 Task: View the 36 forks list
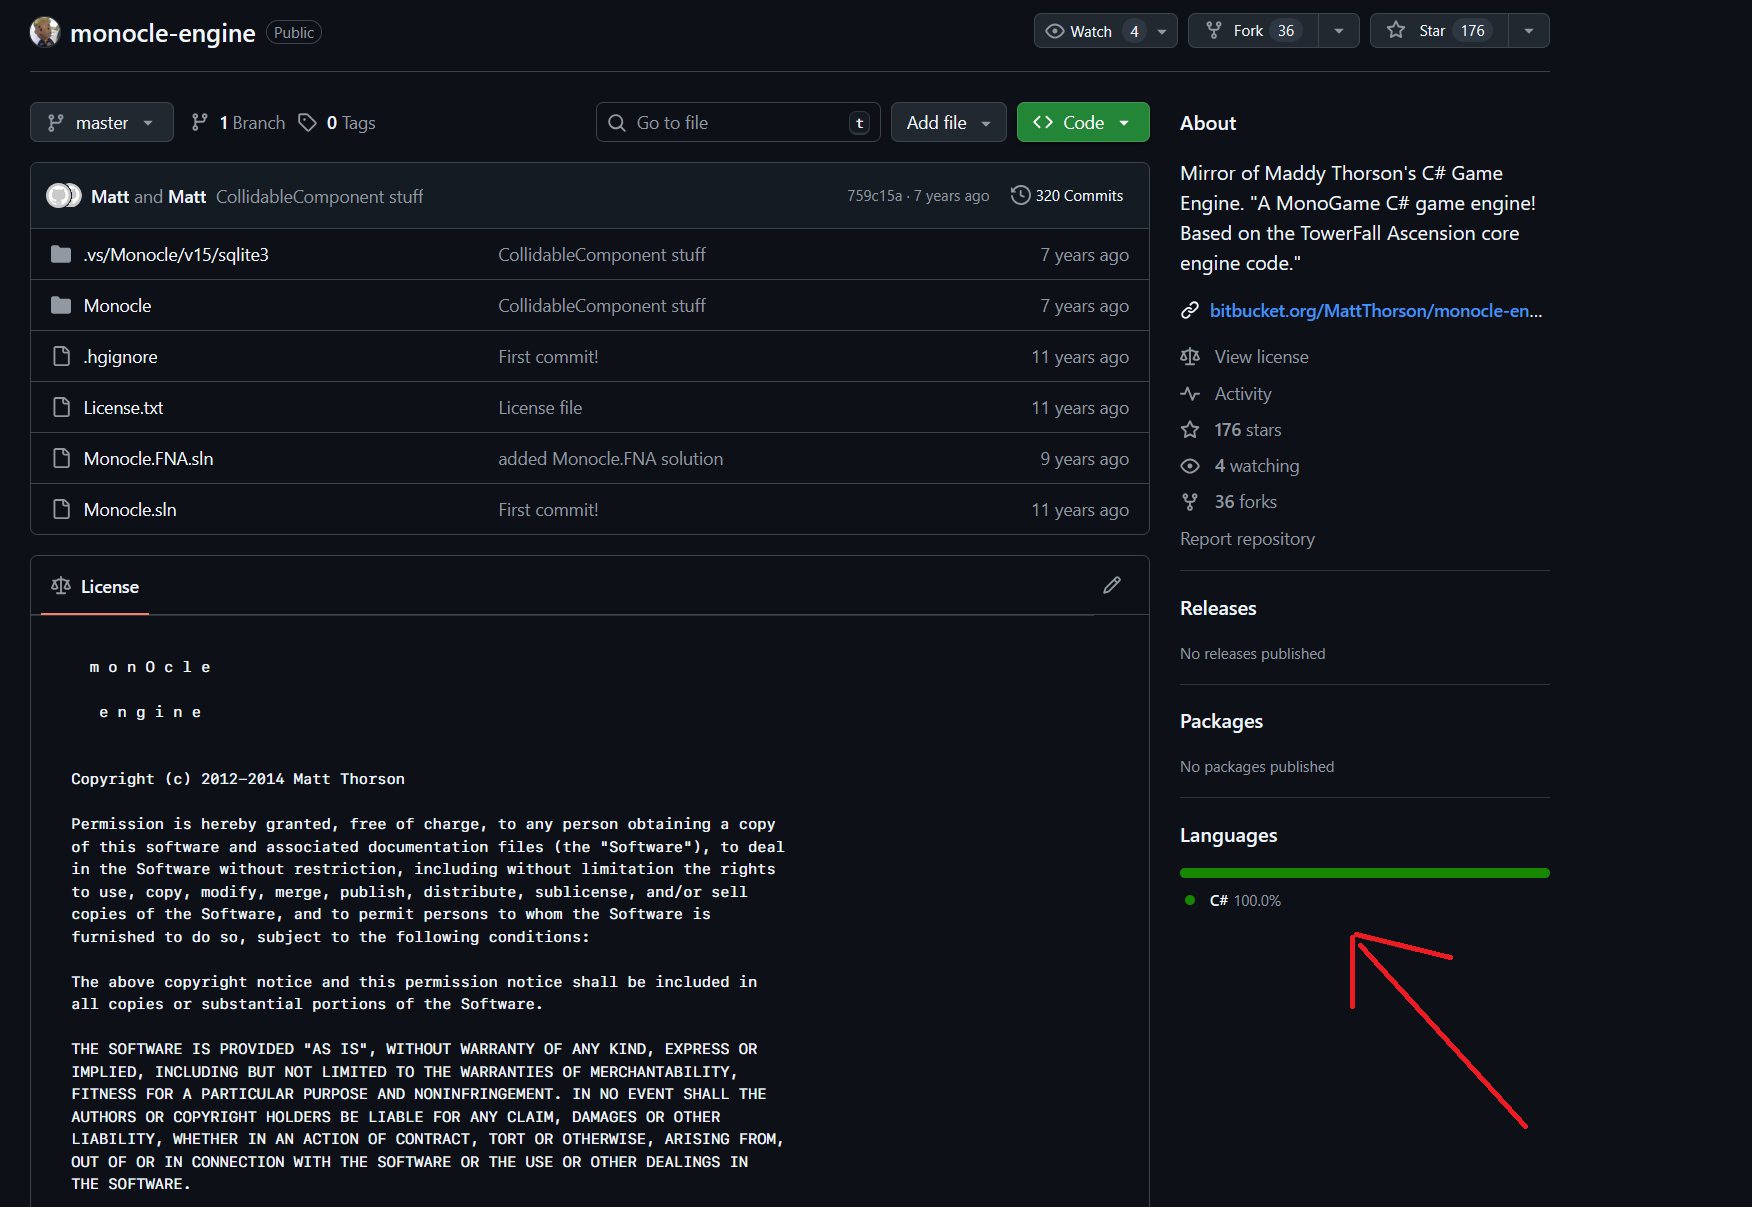1246,502
